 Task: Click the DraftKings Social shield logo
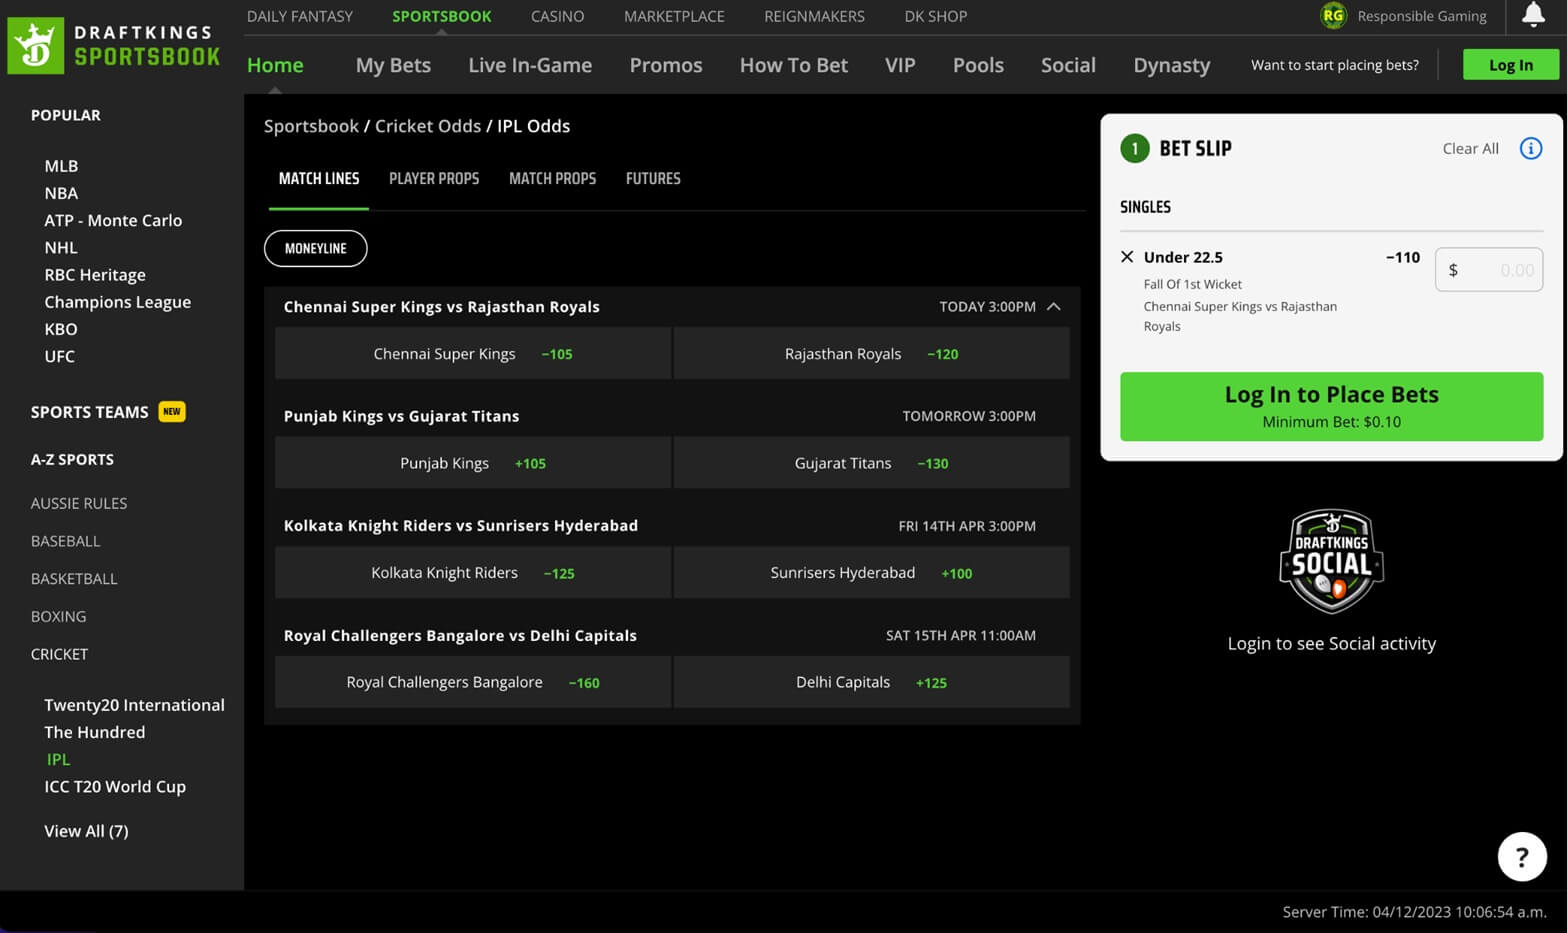[x=1331, y=561]
